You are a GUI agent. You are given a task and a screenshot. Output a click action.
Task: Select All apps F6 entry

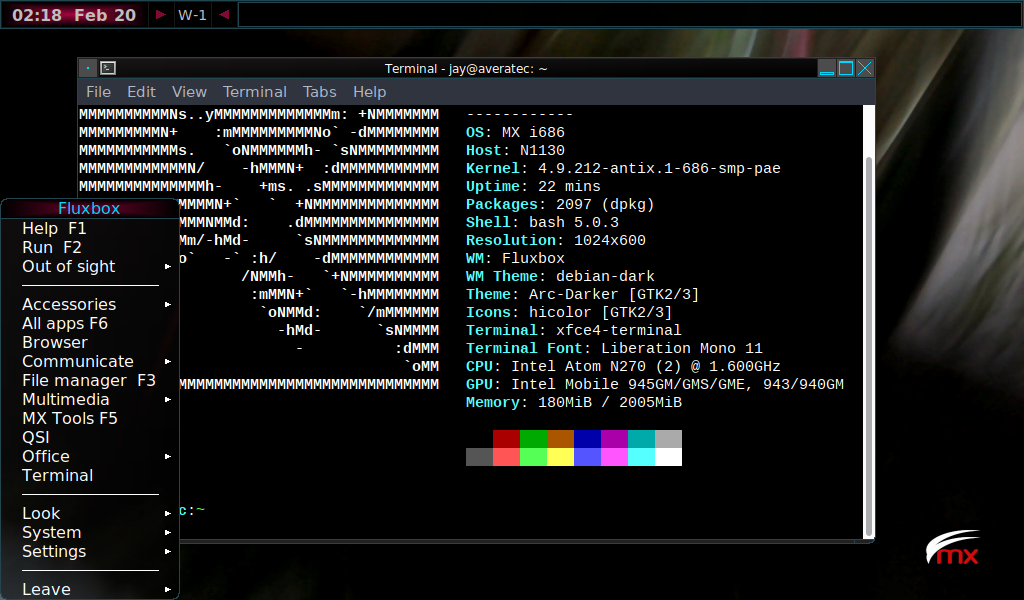(90, 323)
